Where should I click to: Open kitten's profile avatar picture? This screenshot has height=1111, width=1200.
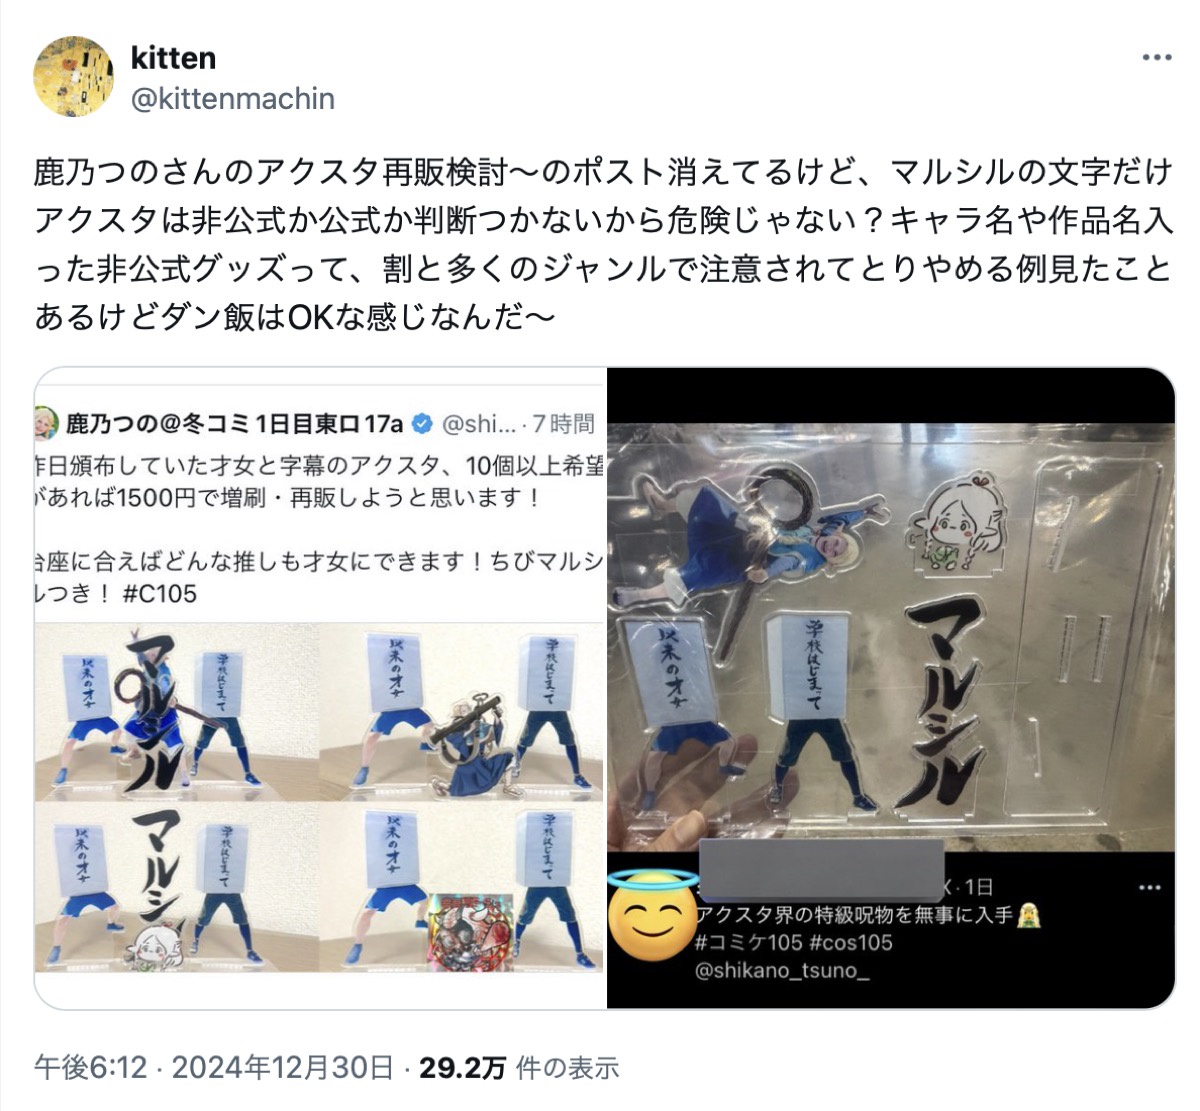(x=74, y=77)
